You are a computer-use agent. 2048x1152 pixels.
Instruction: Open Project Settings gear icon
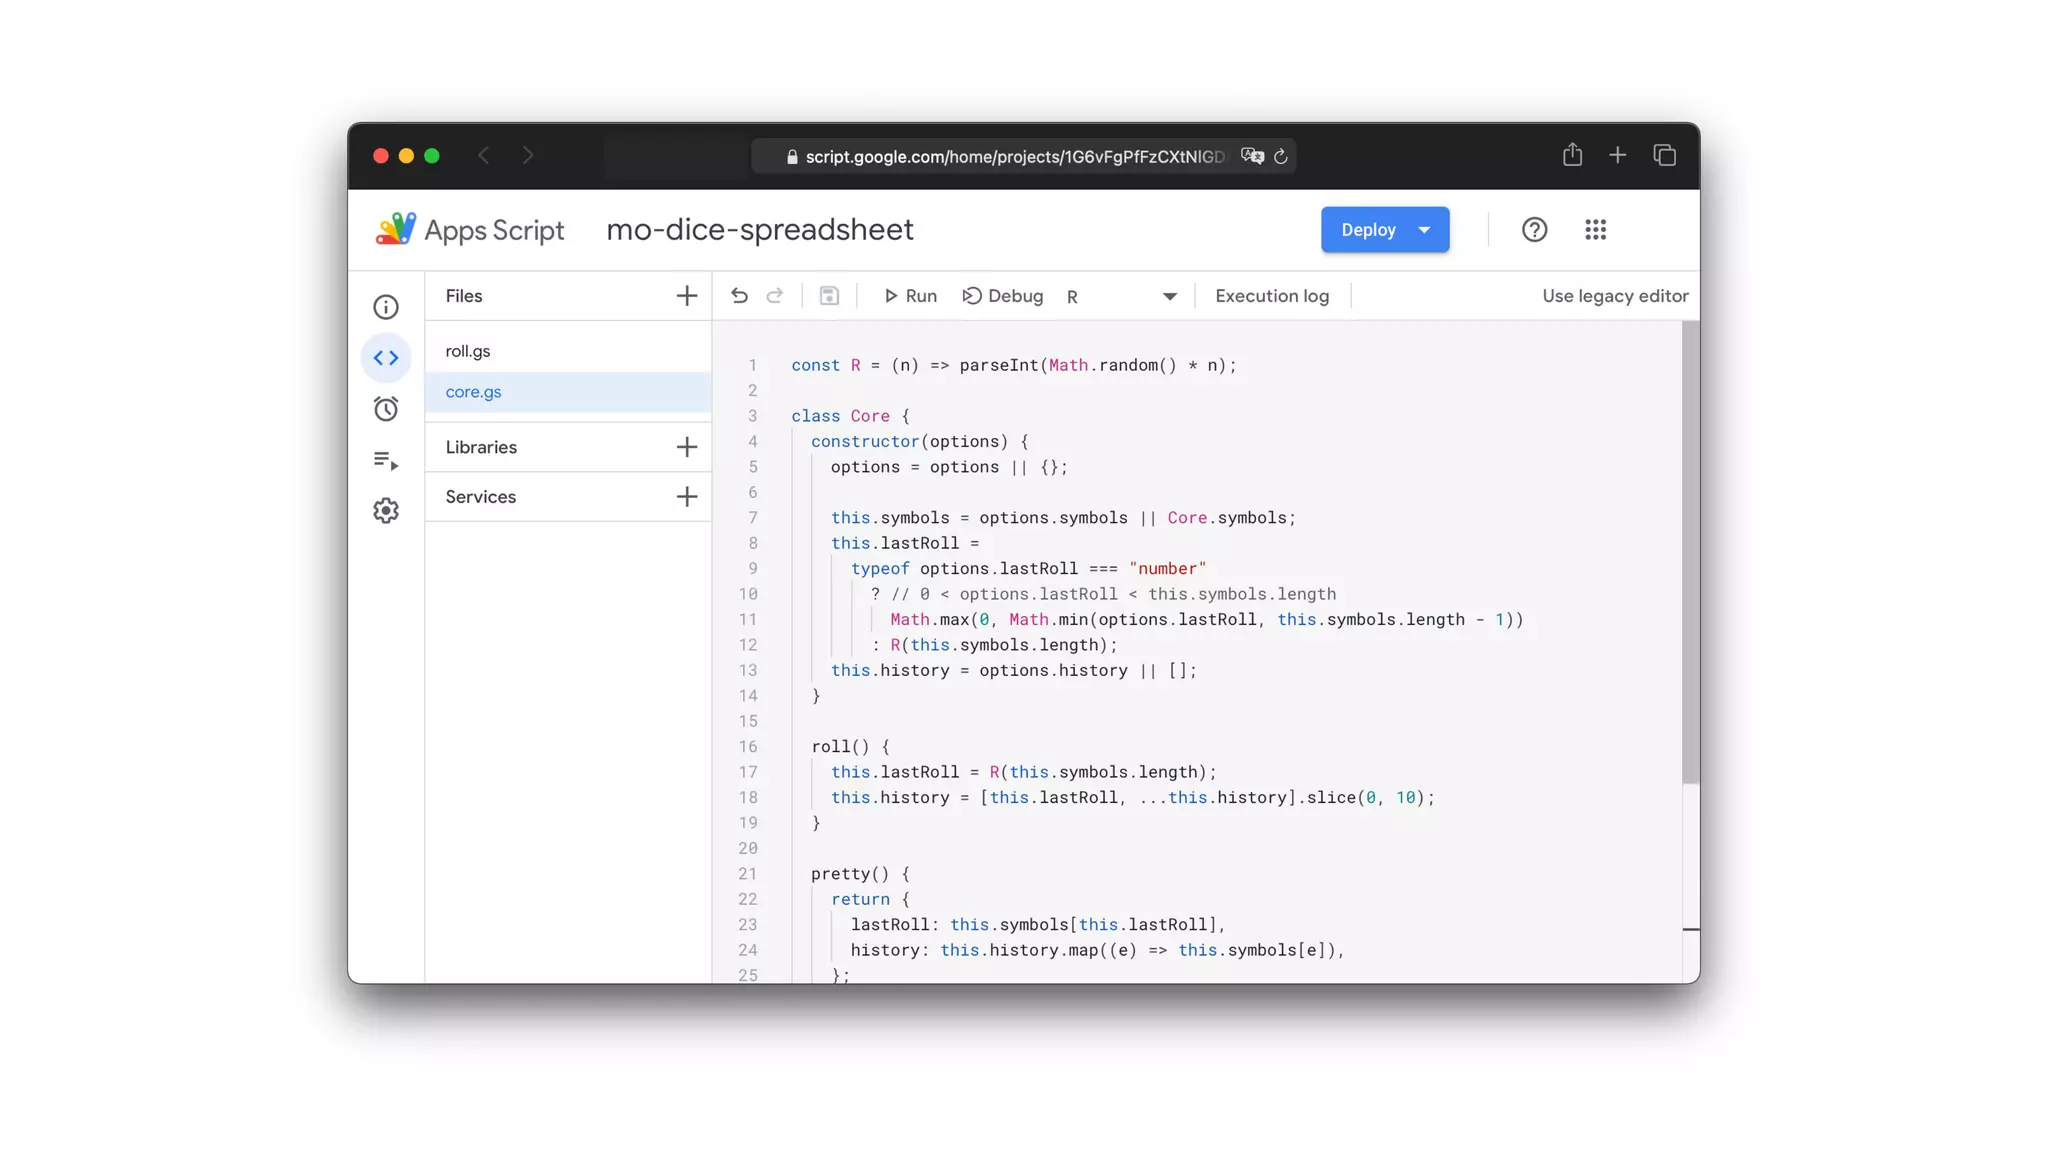click(x=386, y=511)
